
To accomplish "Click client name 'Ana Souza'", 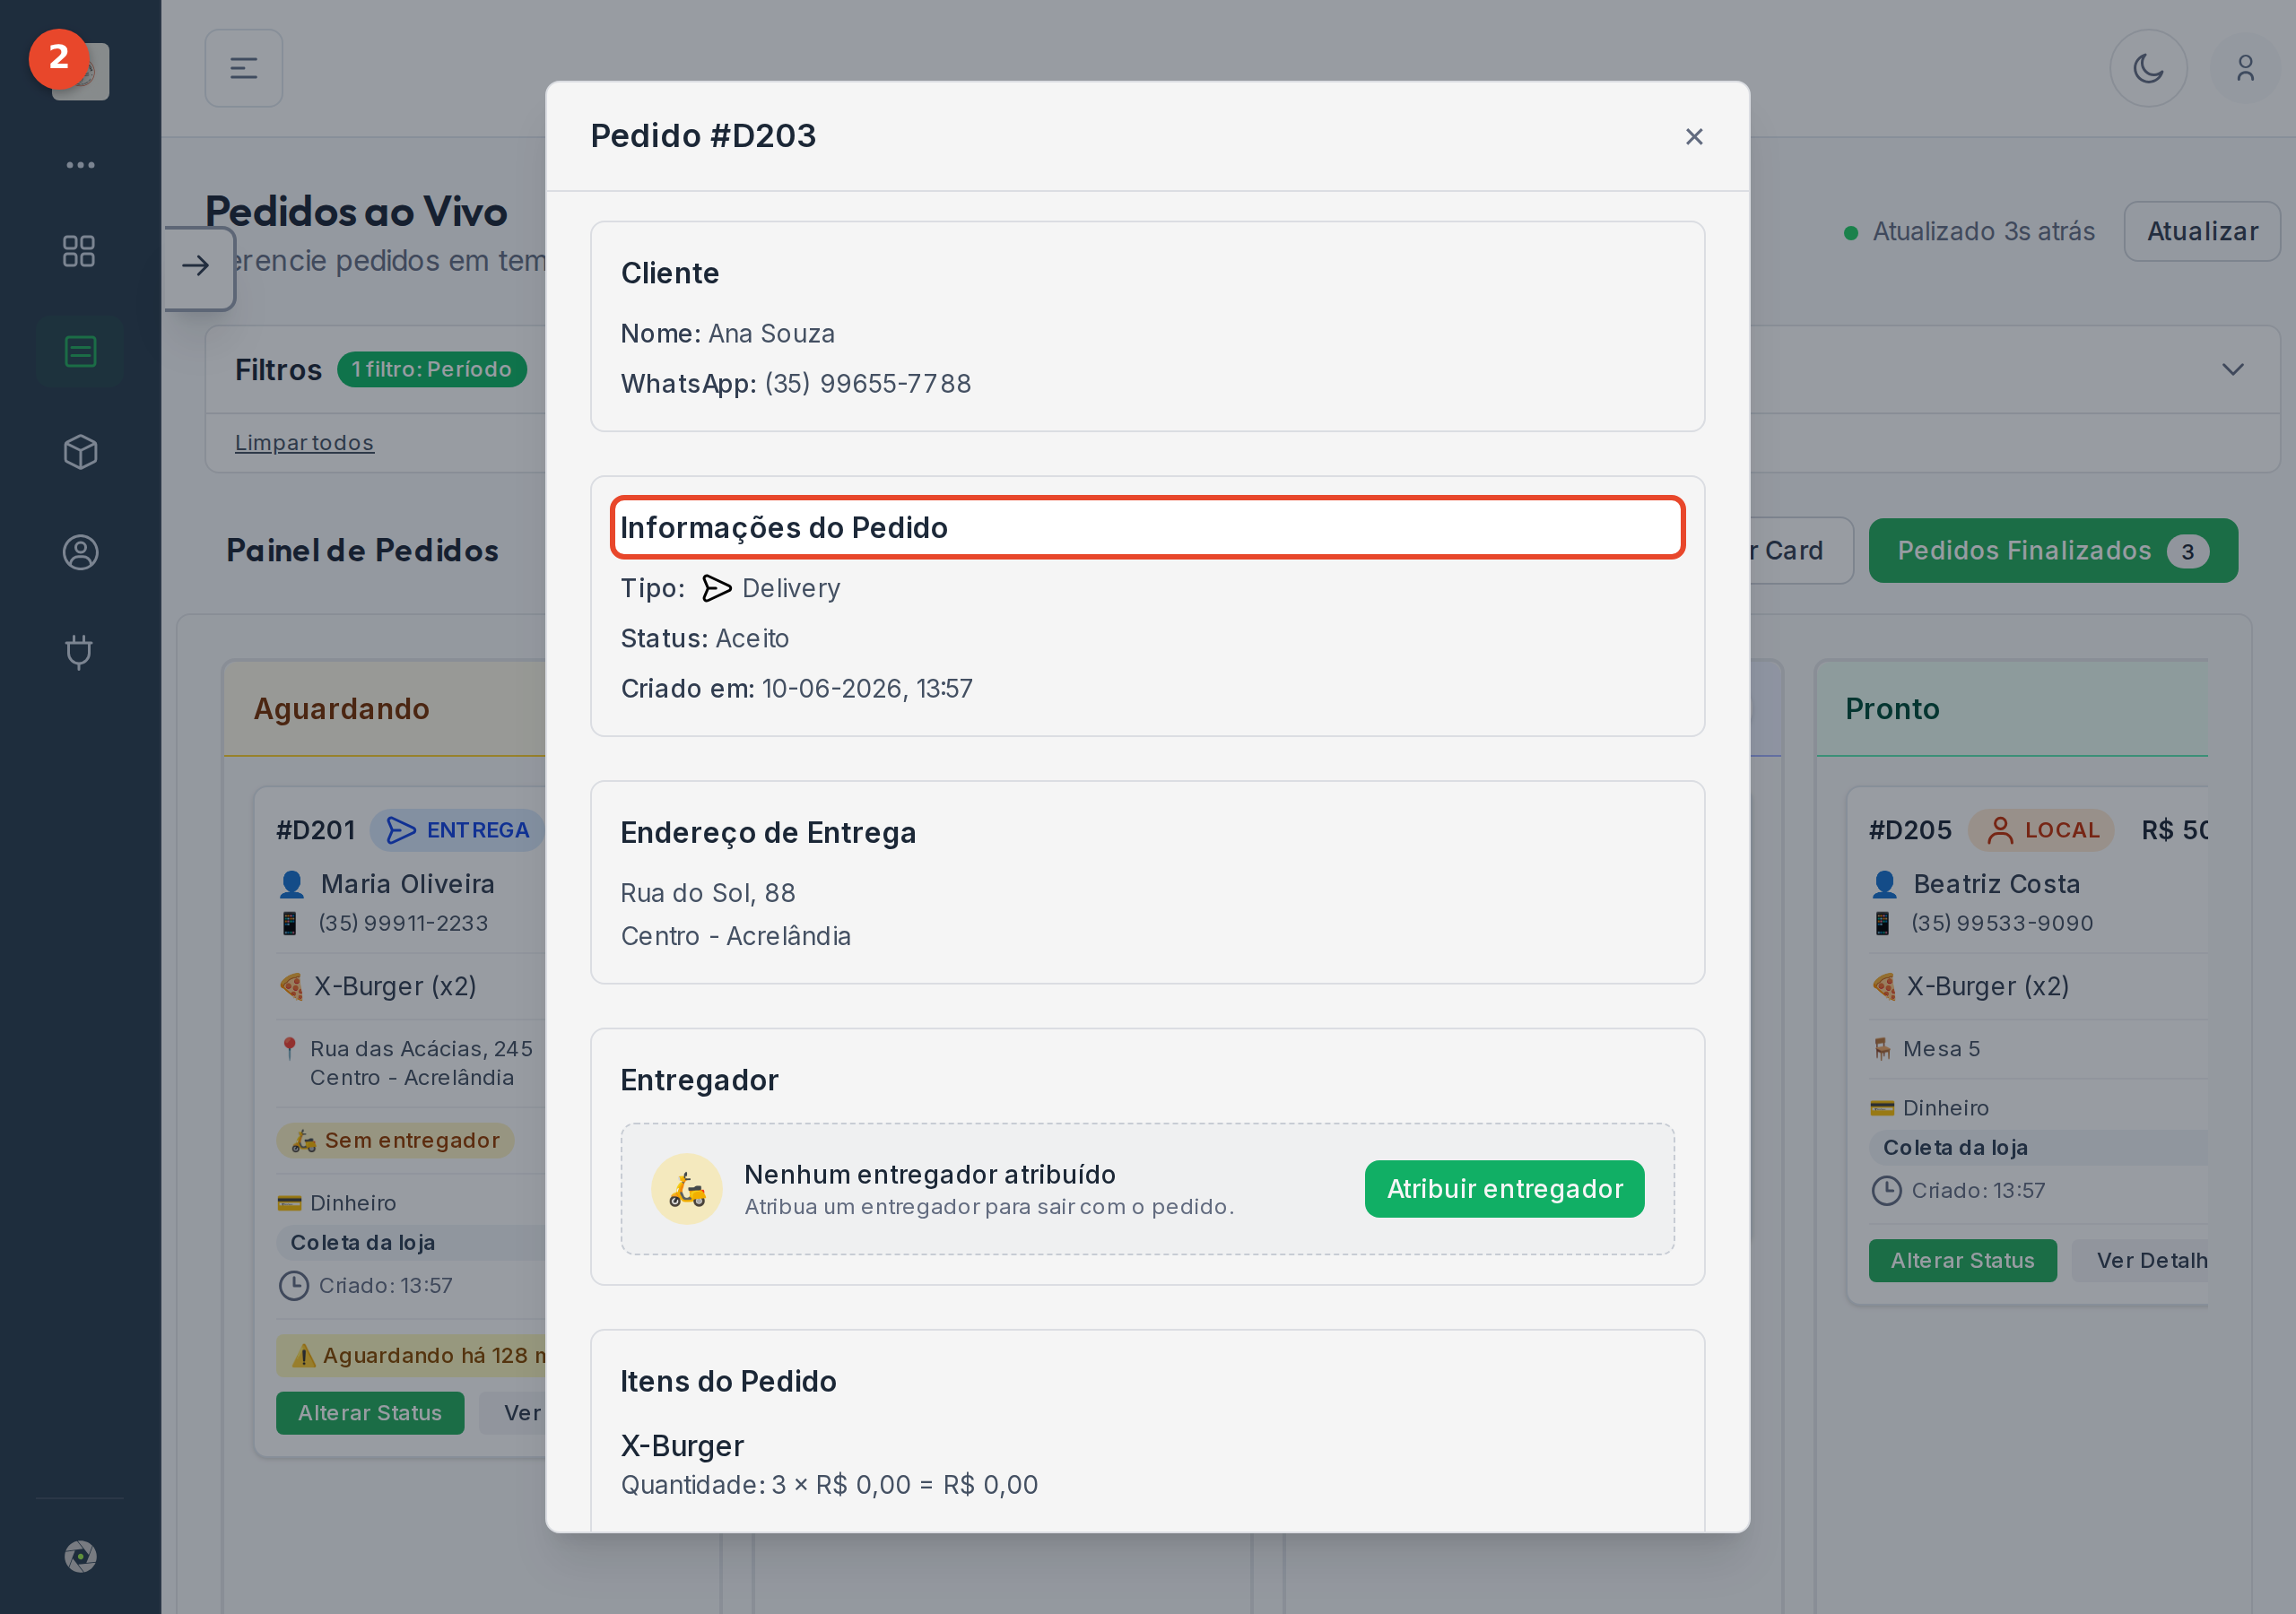I will 771,333.
